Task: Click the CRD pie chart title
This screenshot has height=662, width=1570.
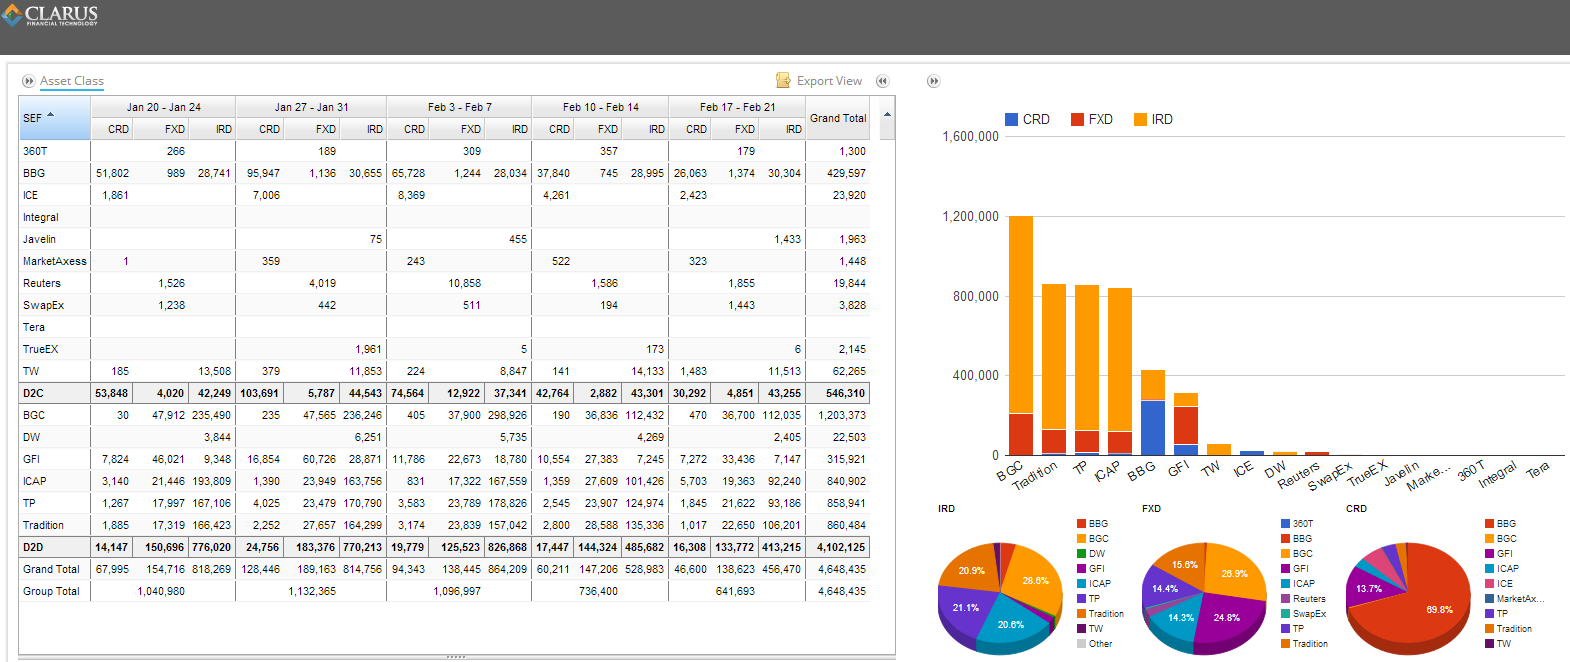Action: click(1356, 509)
